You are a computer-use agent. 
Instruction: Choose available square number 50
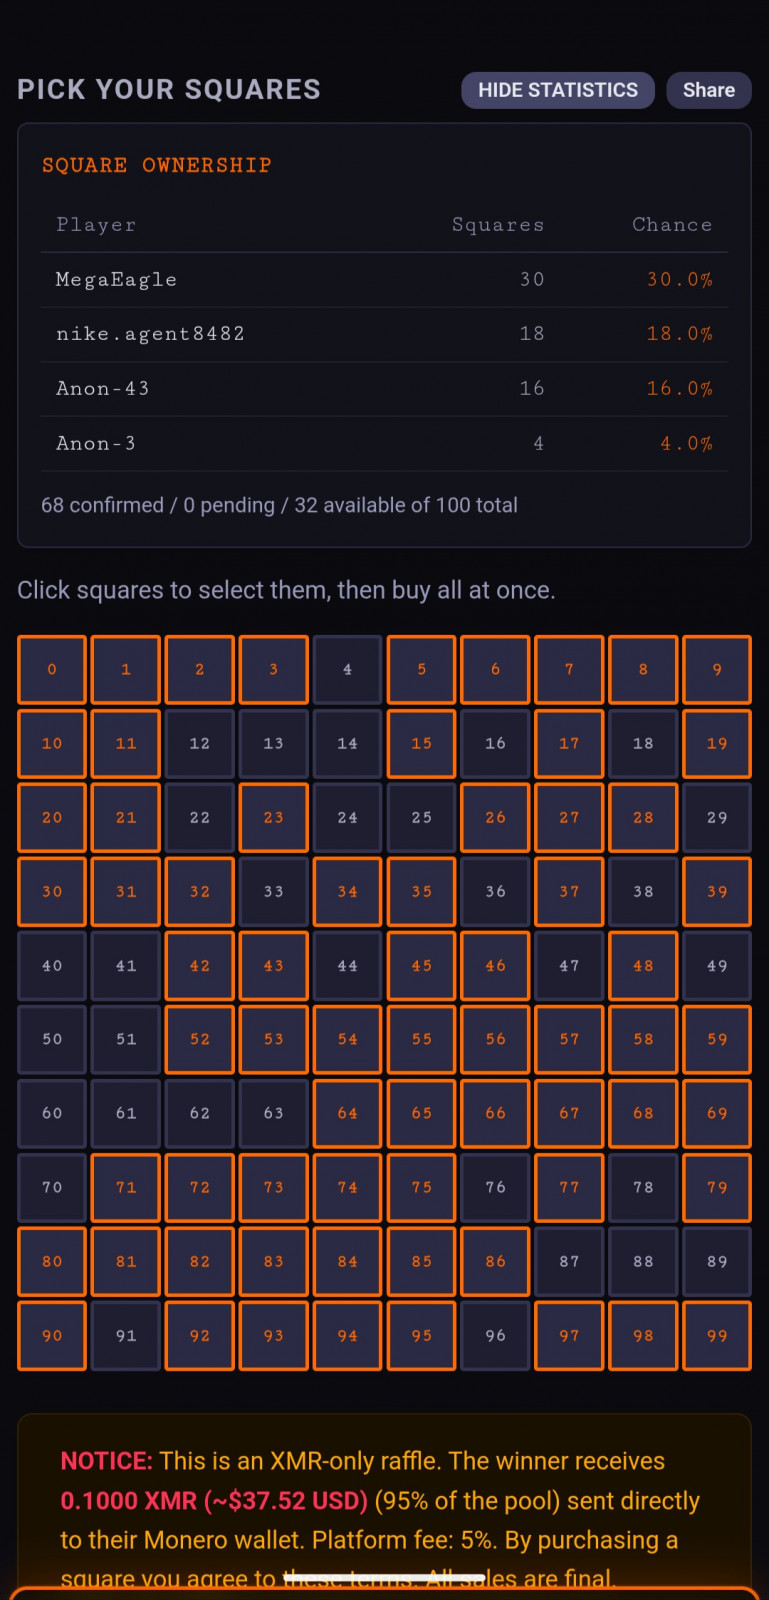pyautogui.click(x=52, y=1039)
